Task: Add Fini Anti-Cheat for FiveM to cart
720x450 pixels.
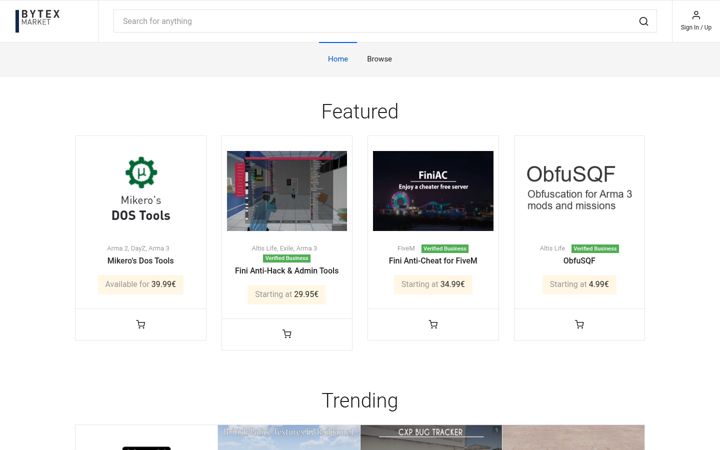Action: [x=433, y=325]
